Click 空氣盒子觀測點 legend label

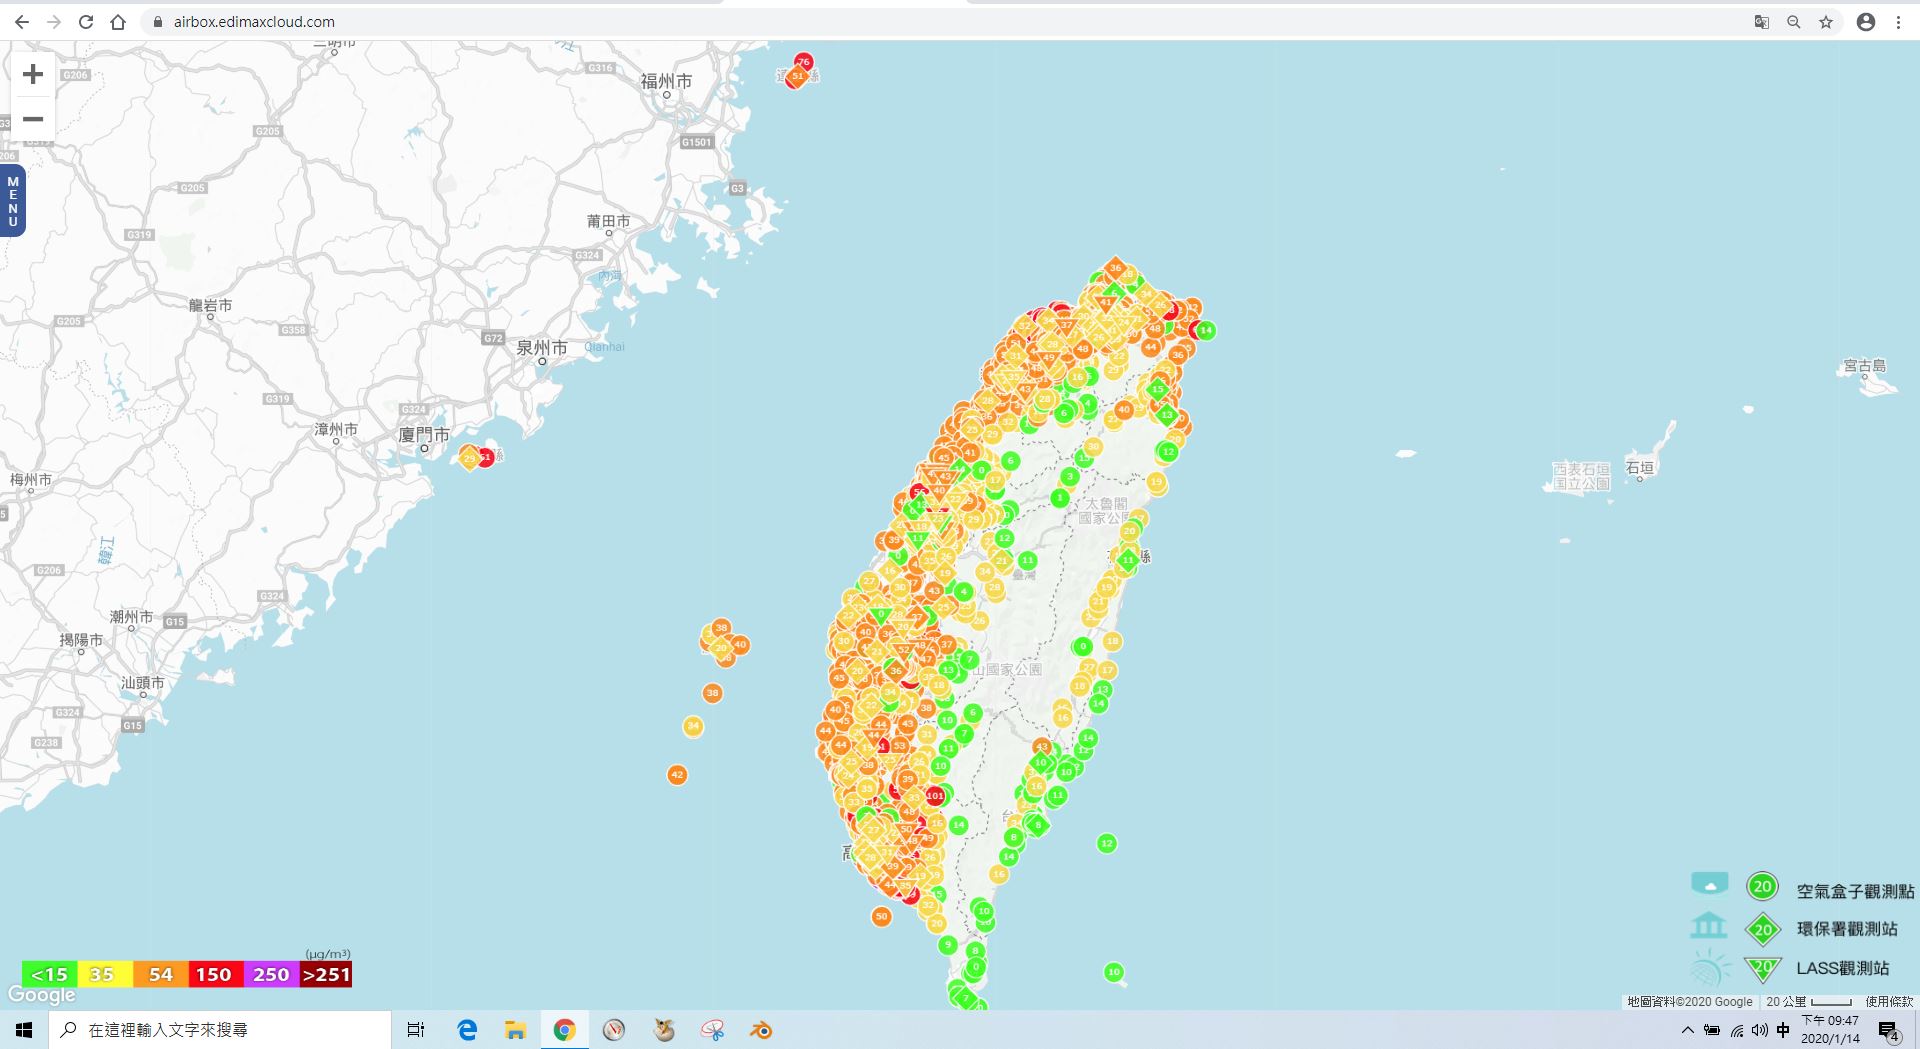point(1855,891)
